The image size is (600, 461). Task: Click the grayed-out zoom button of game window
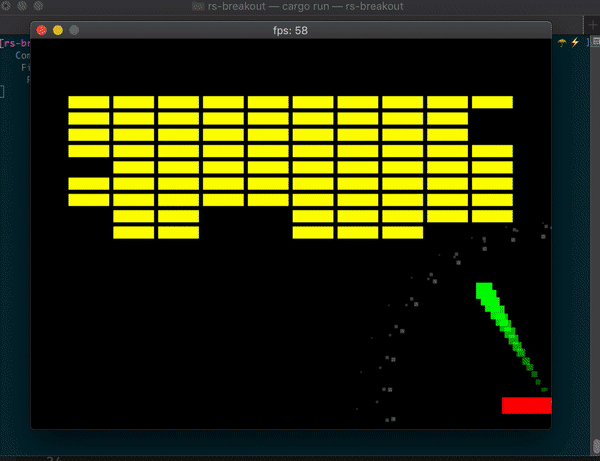[x=74, y=30]
